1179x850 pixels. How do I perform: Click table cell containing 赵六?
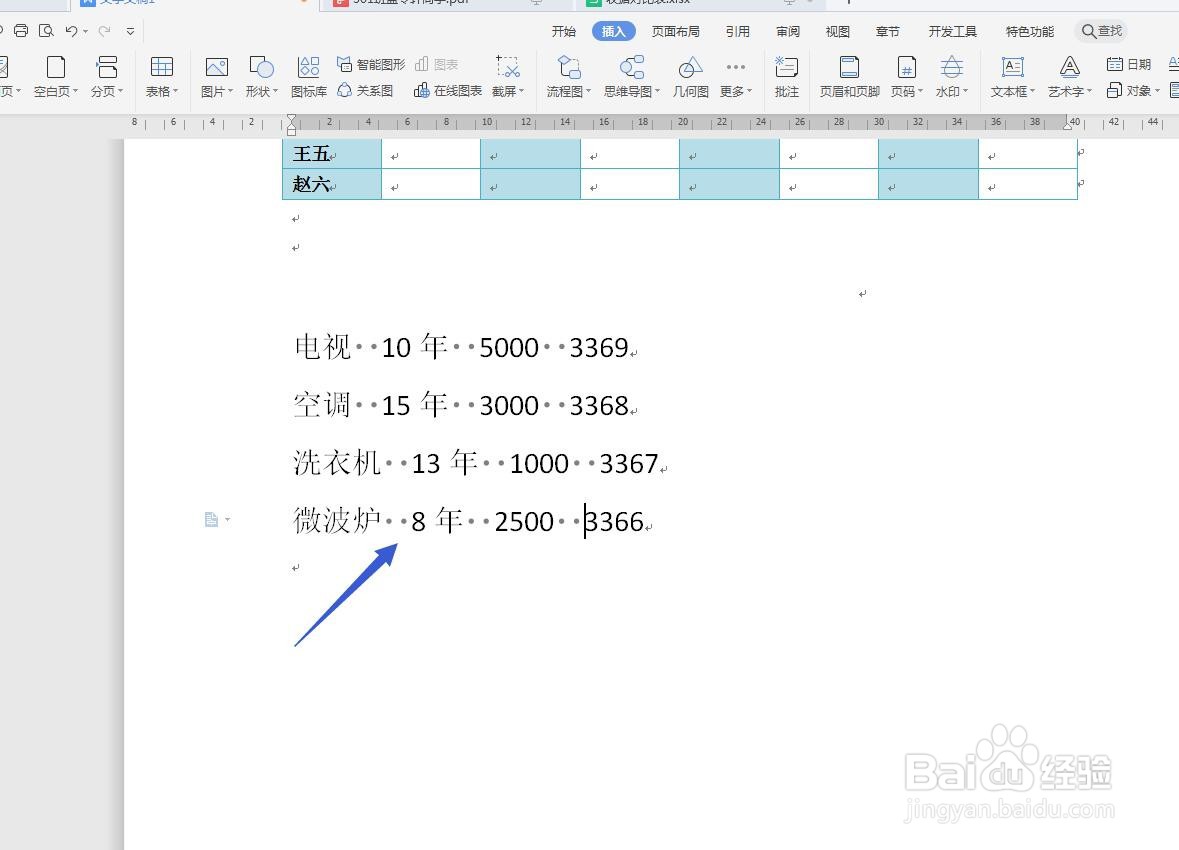[332, 184]
